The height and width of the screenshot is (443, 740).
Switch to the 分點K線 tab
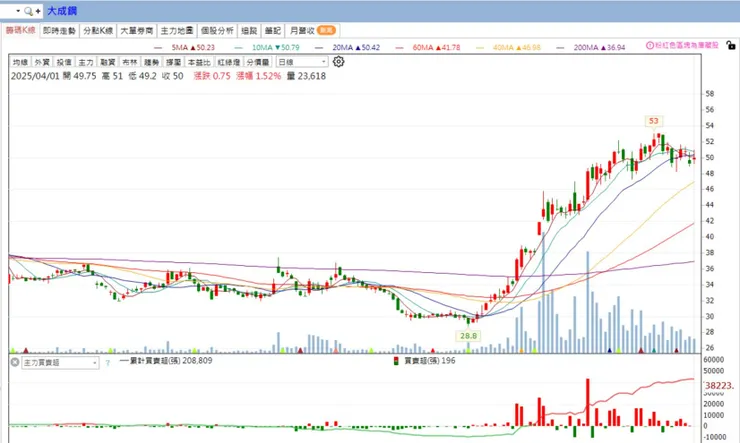[x=98, y=31]
